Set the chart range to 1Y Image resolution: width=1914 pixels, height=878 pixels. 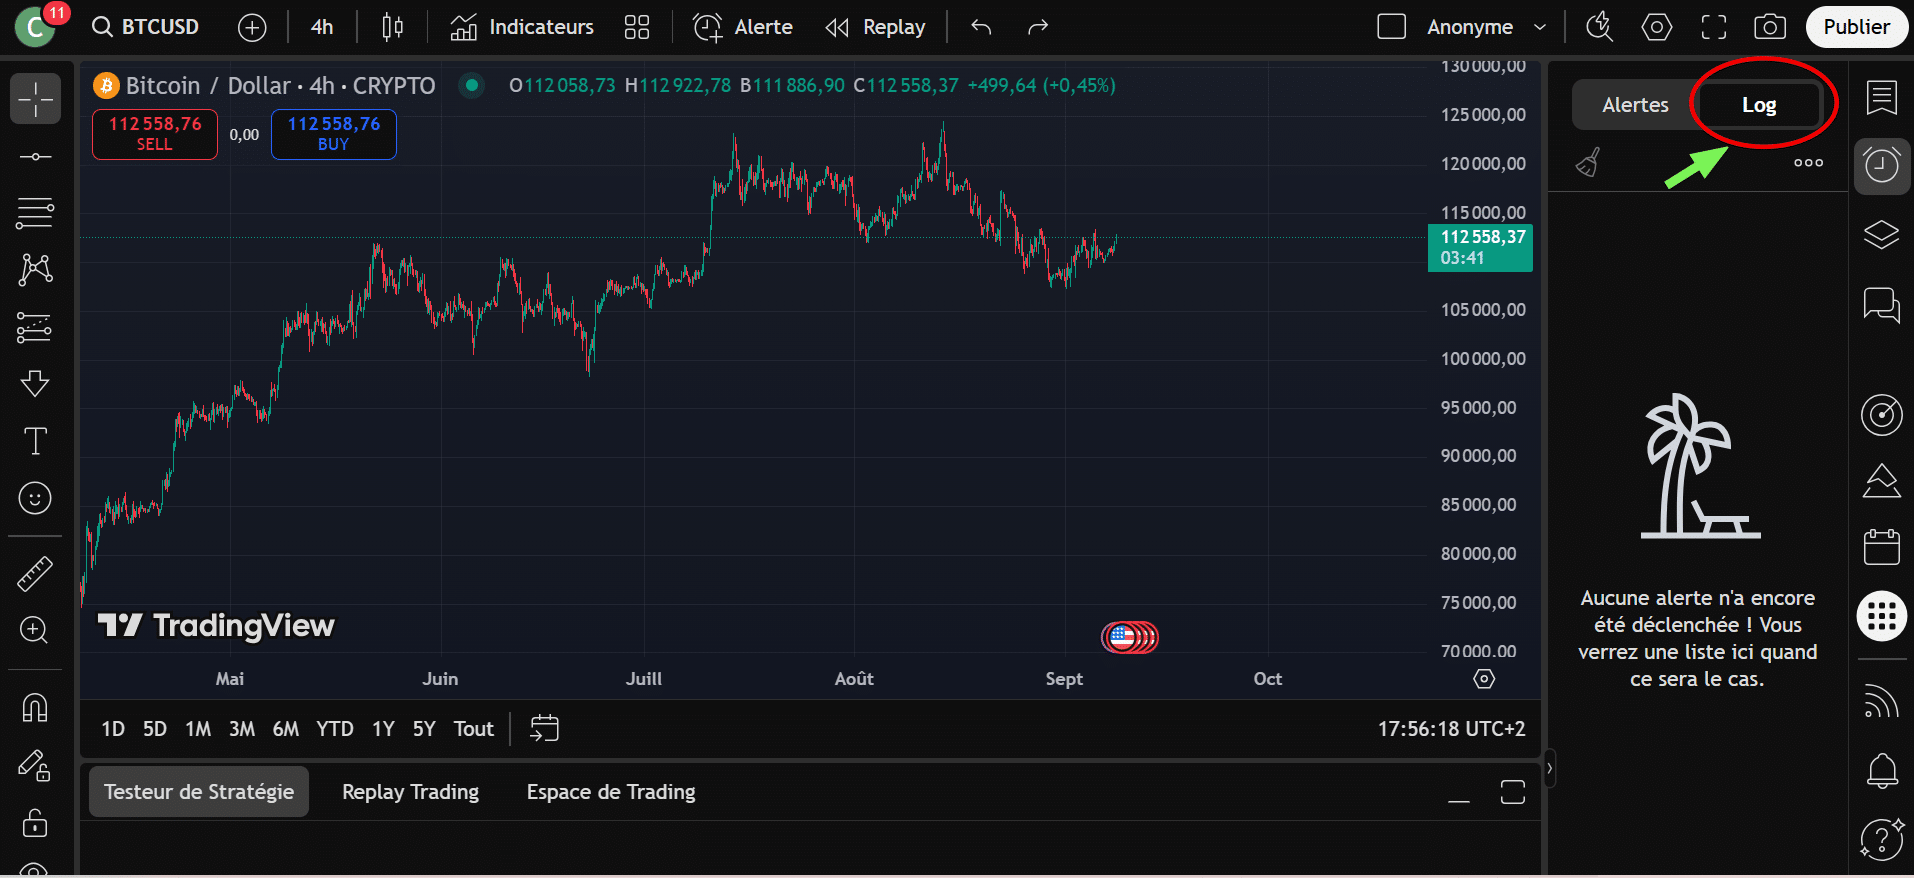coord(383,729)
